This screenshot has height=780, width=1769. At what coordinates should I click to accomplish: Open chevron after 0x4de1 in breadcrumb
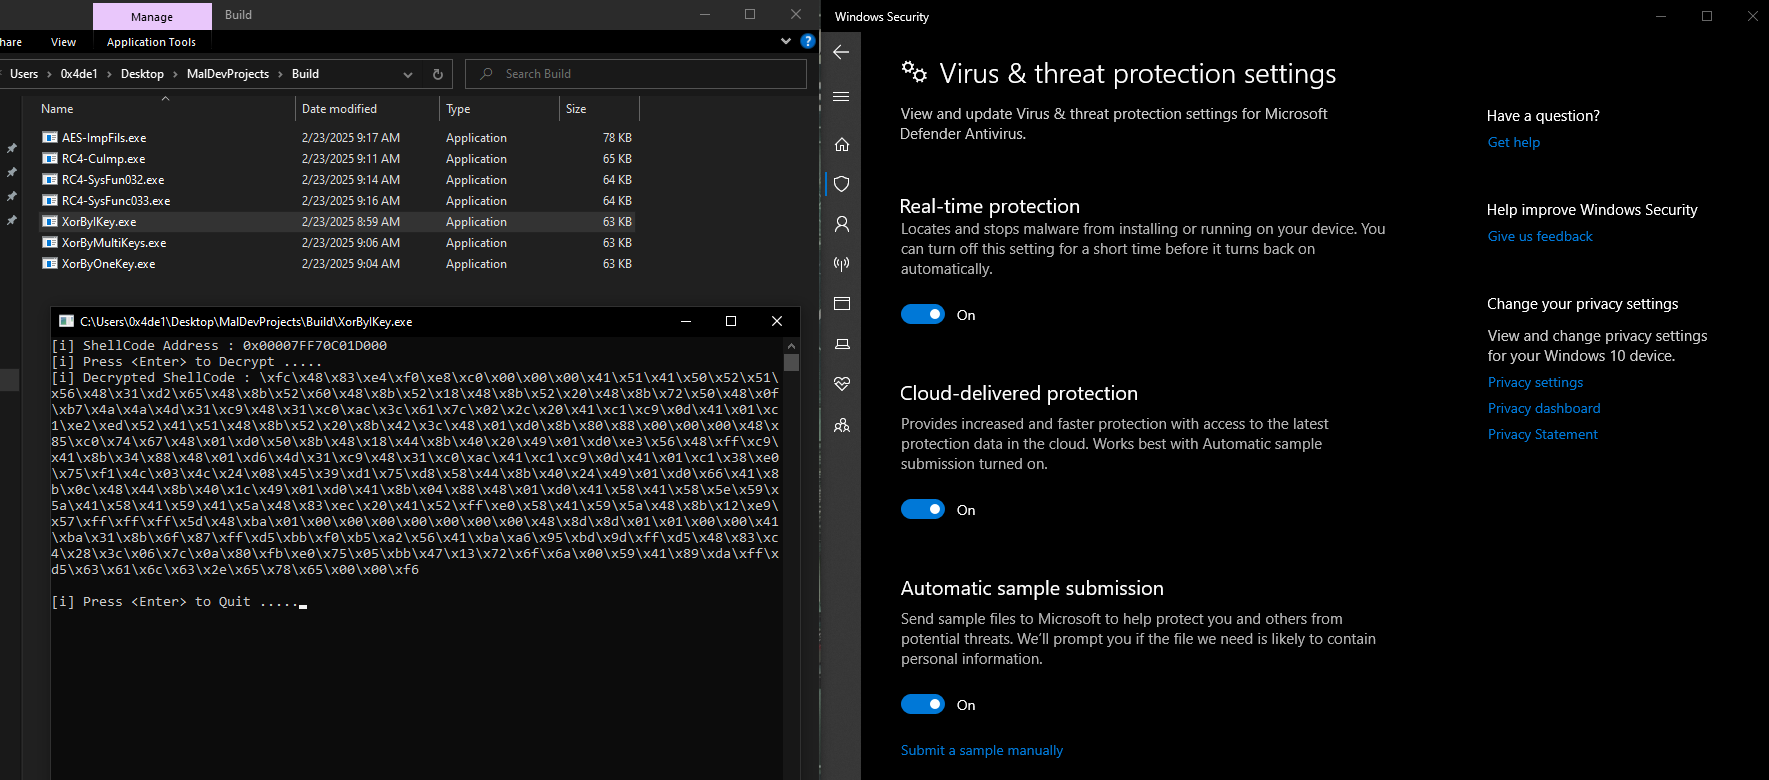click(x=109, y=74)
